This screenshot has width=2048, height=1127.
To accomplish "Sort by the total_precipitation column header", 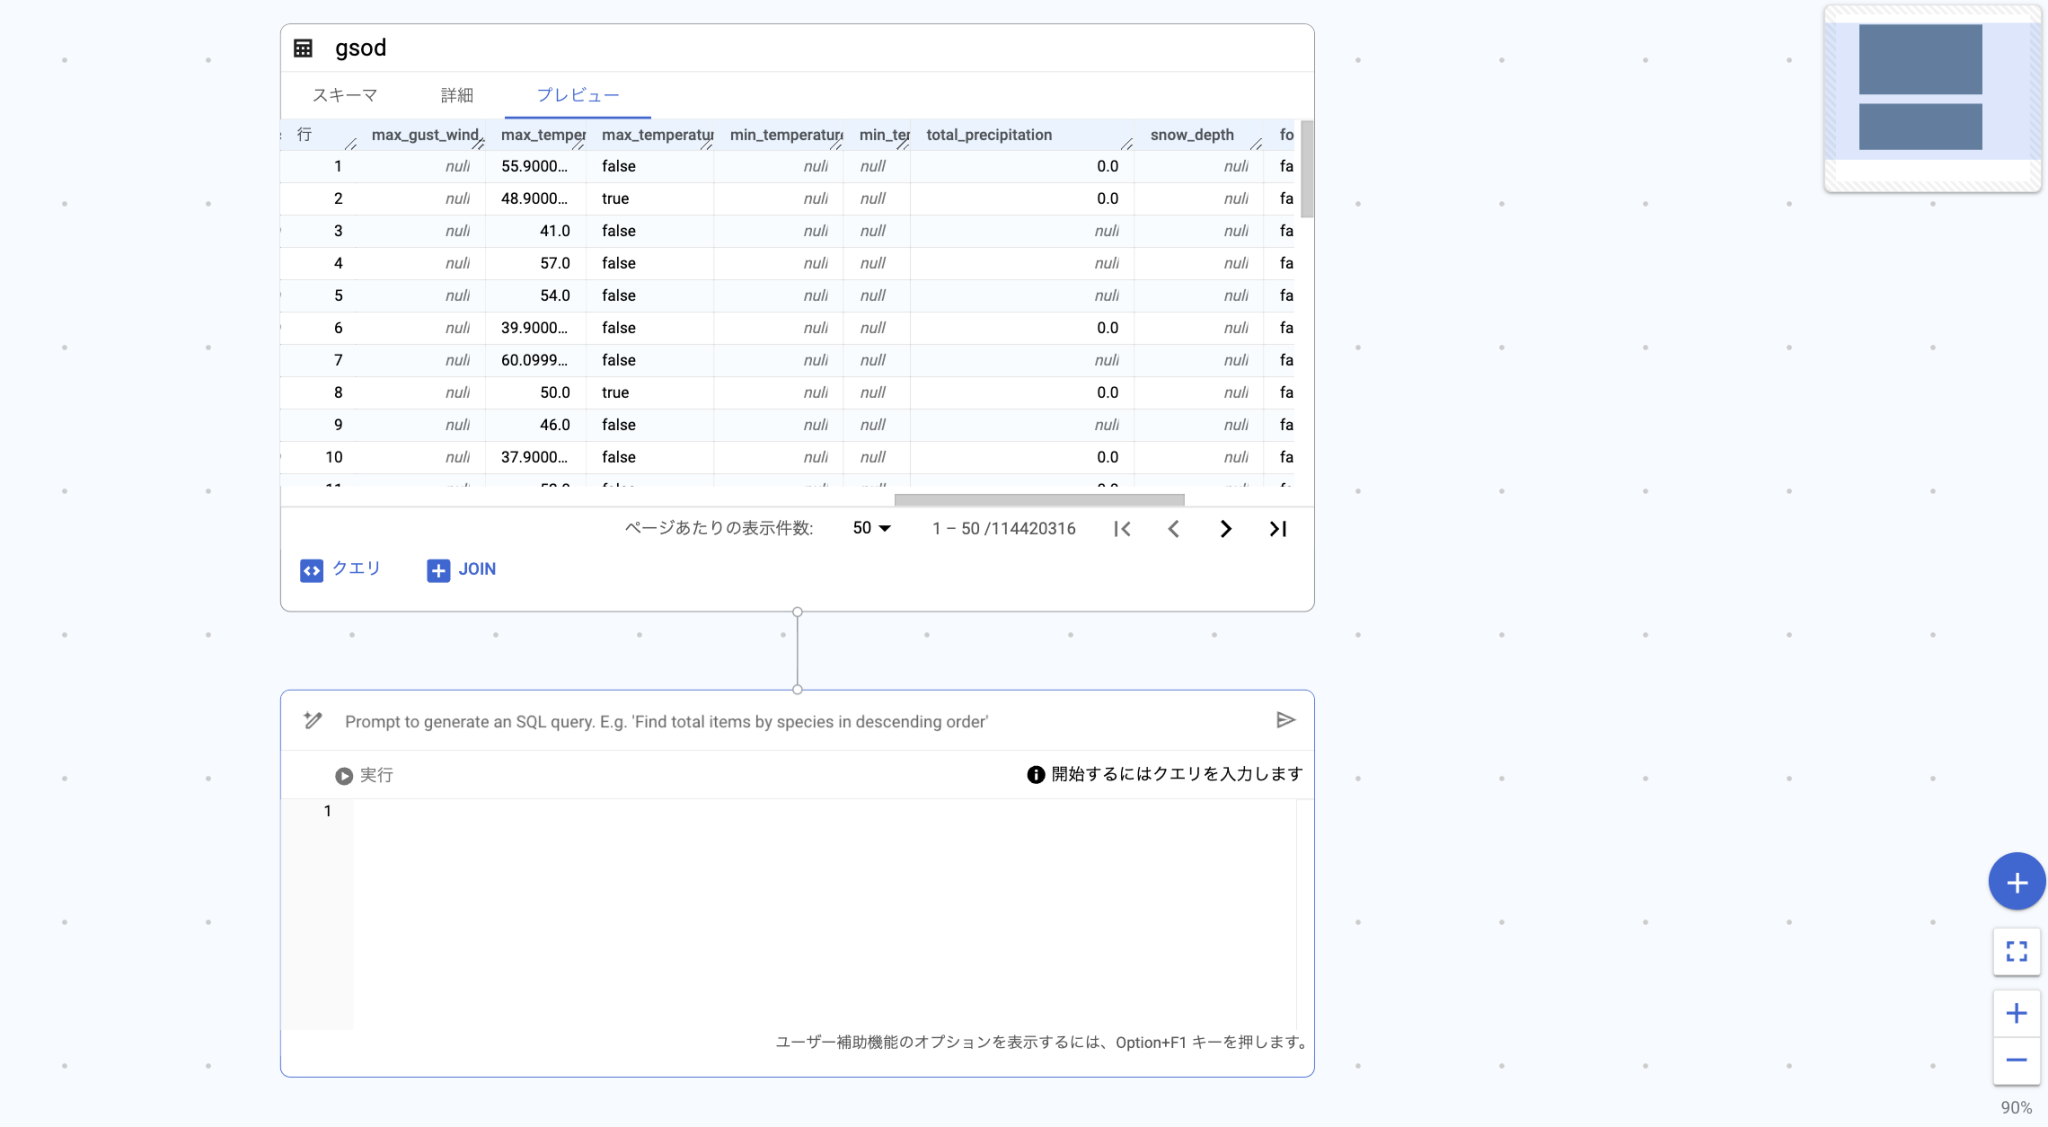I will pyautogui.click(x=989, y=134).
